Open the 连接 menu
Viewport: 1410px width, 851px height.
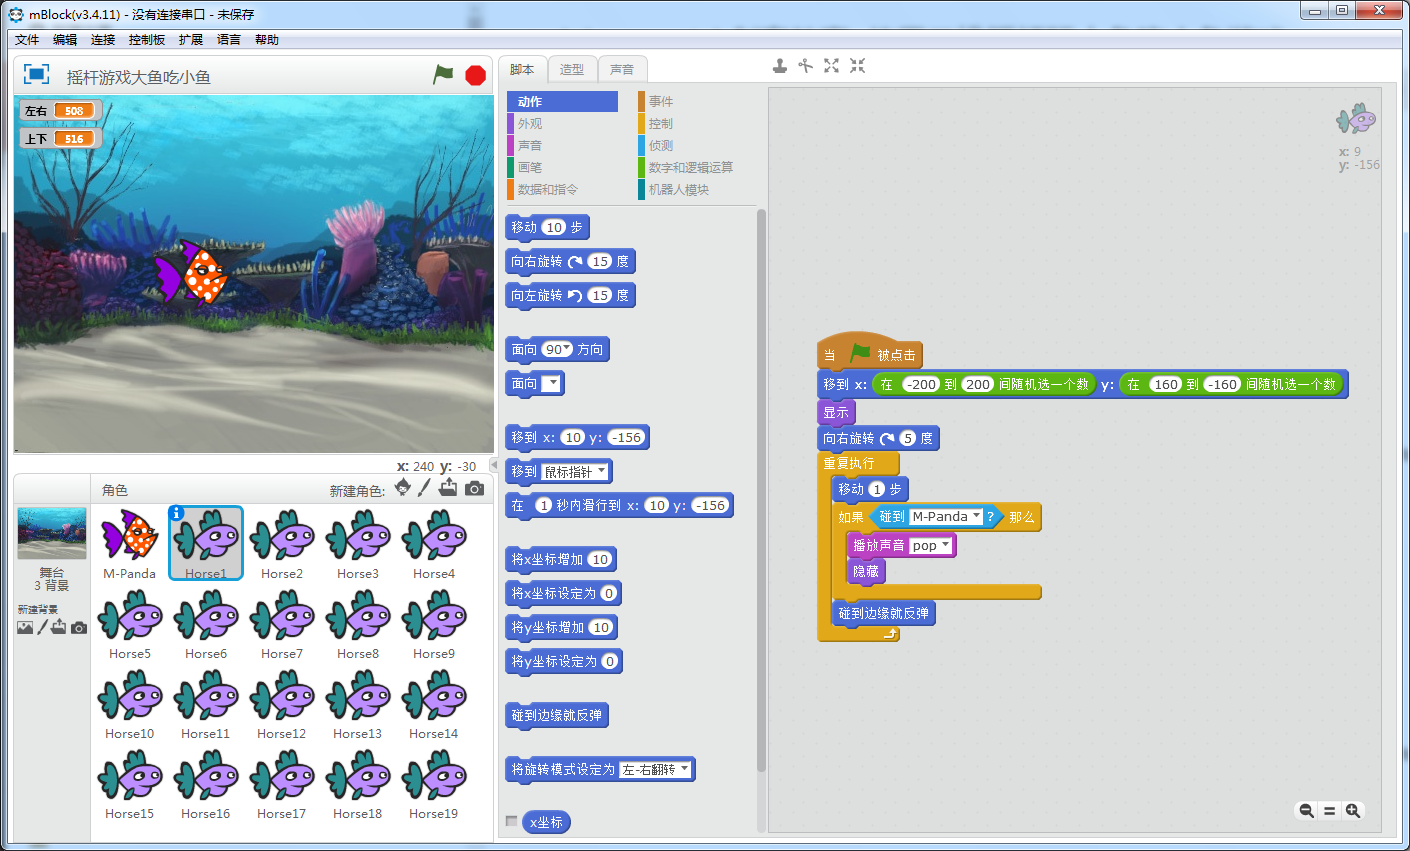[103, 40]
